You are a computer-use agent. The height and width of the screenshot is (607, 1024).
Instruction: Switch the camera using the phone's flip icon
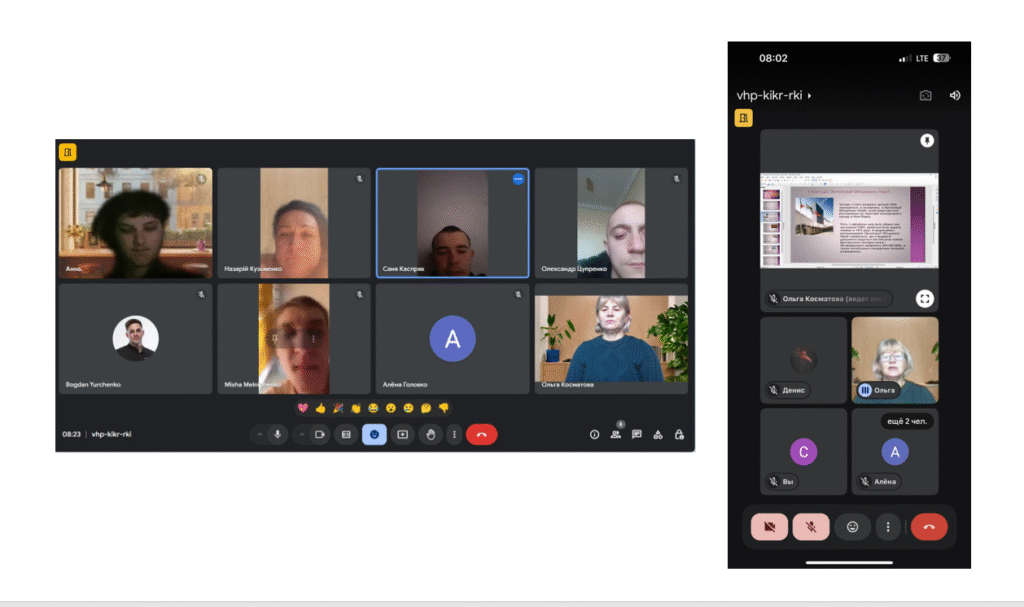pos(926,96)
